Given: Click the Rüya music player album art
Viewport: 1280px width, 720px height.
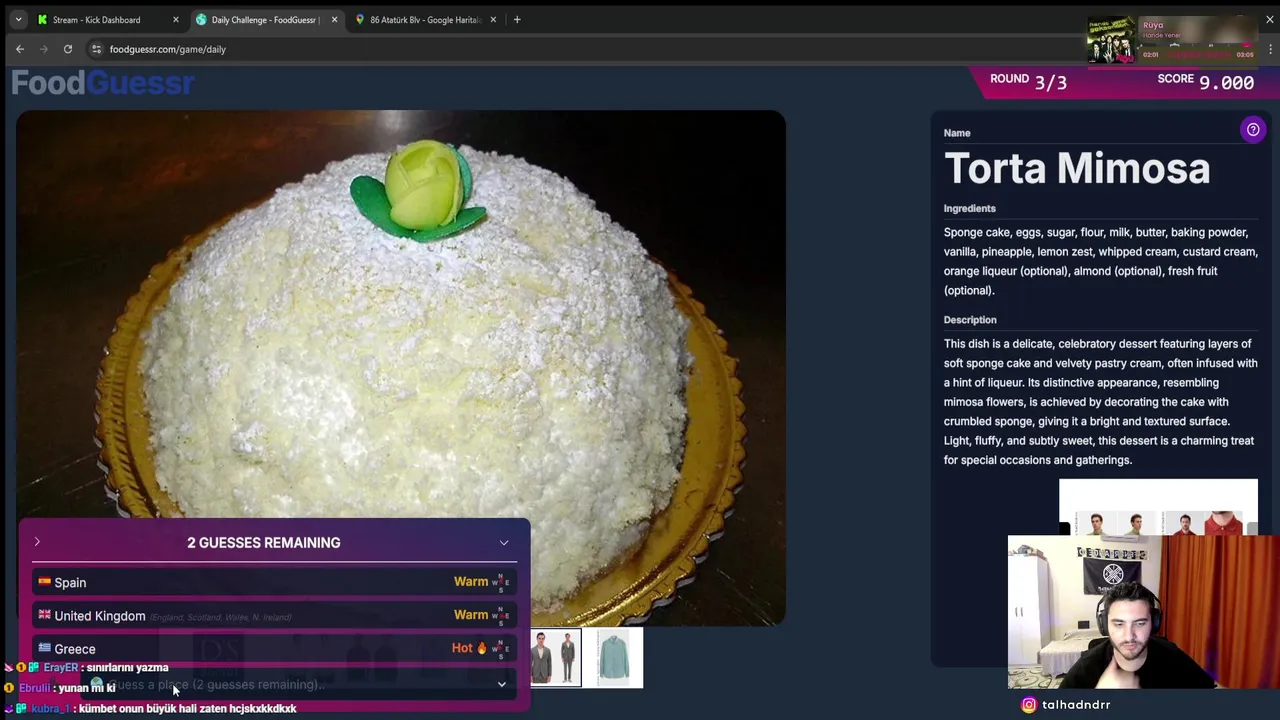Looking at the screenshot, I should pyautogui.click(x=1113, y=40).
